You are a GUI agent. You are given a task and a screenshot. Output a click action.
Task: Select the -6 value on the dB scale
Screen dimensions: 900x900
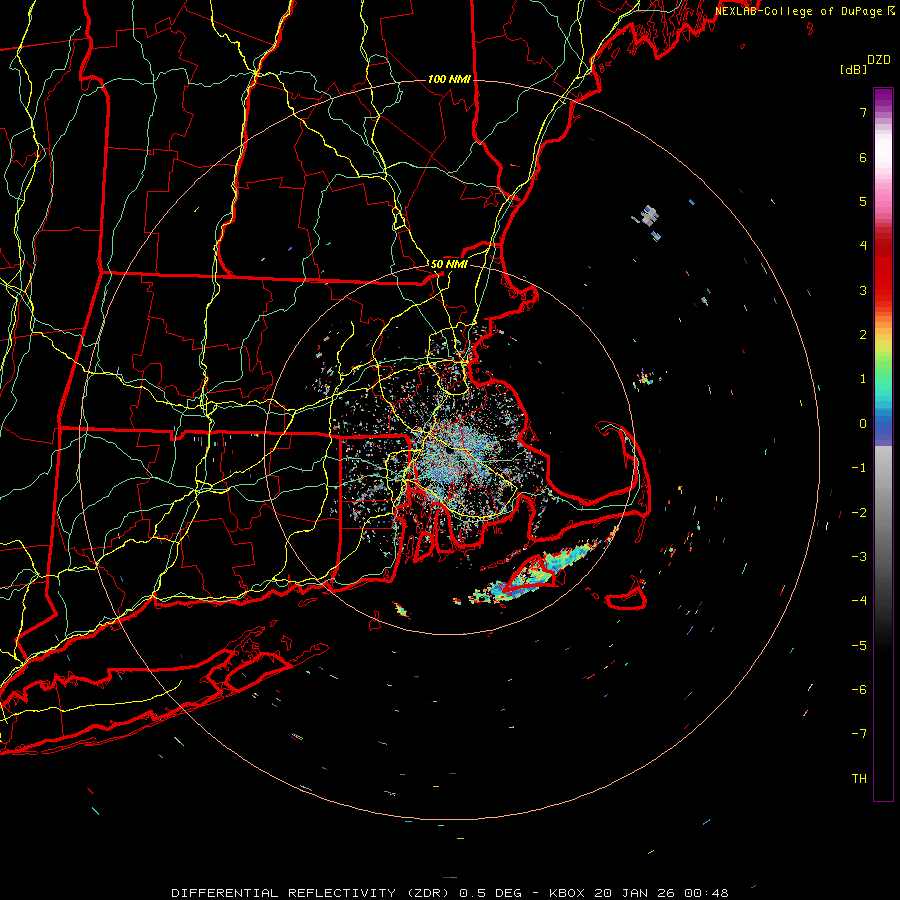coord(859,689)
